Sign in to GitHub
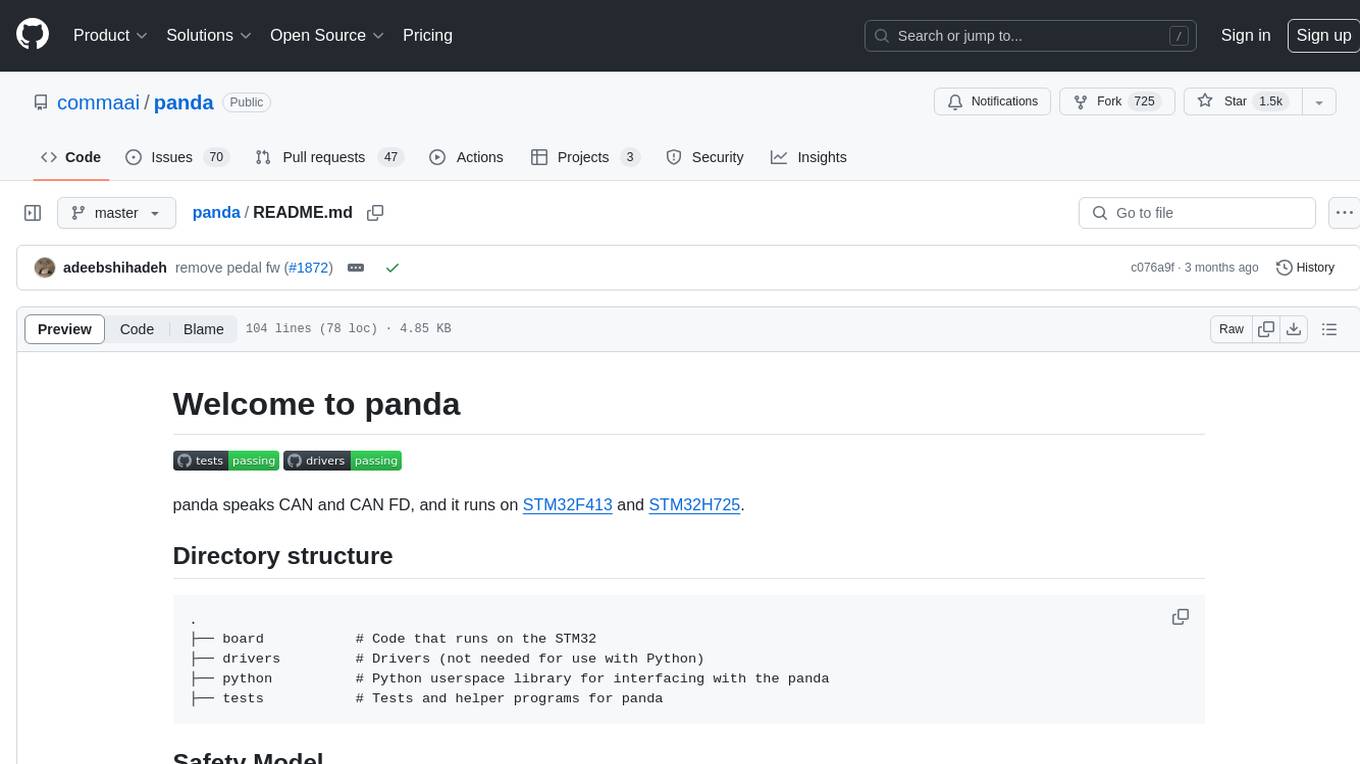The image size is (1360, 764). click(x=1245, y=35)
